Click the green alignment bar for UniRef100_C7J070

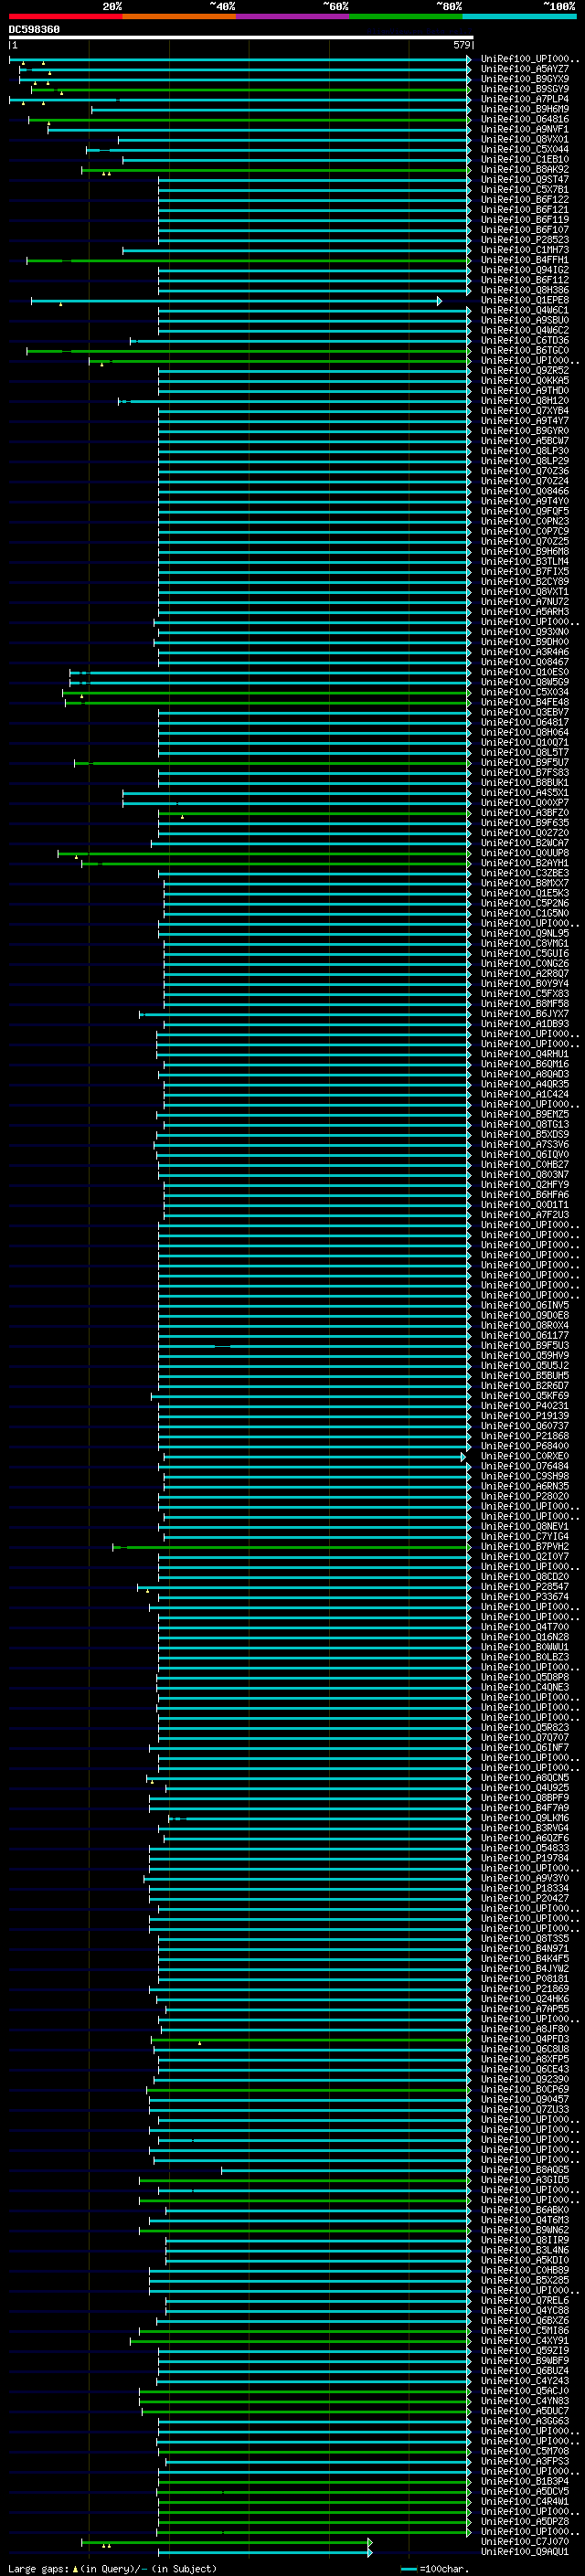[227, 2542]
